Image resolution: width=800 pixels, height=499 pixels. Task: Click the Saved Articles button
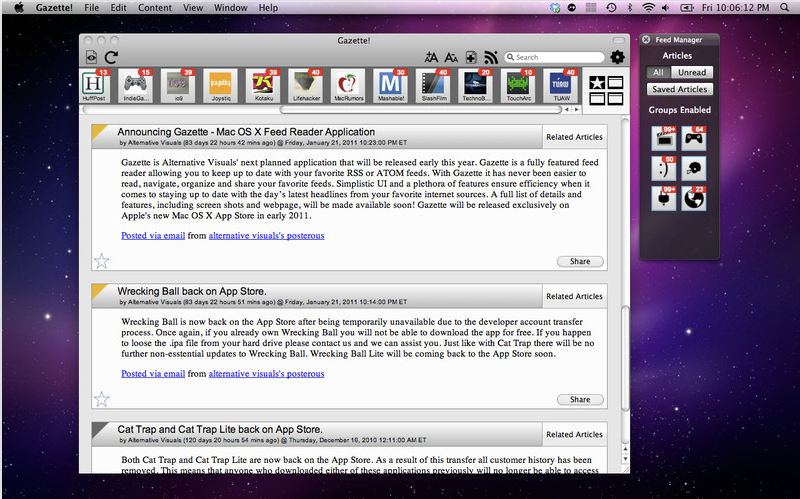[680, 89]
